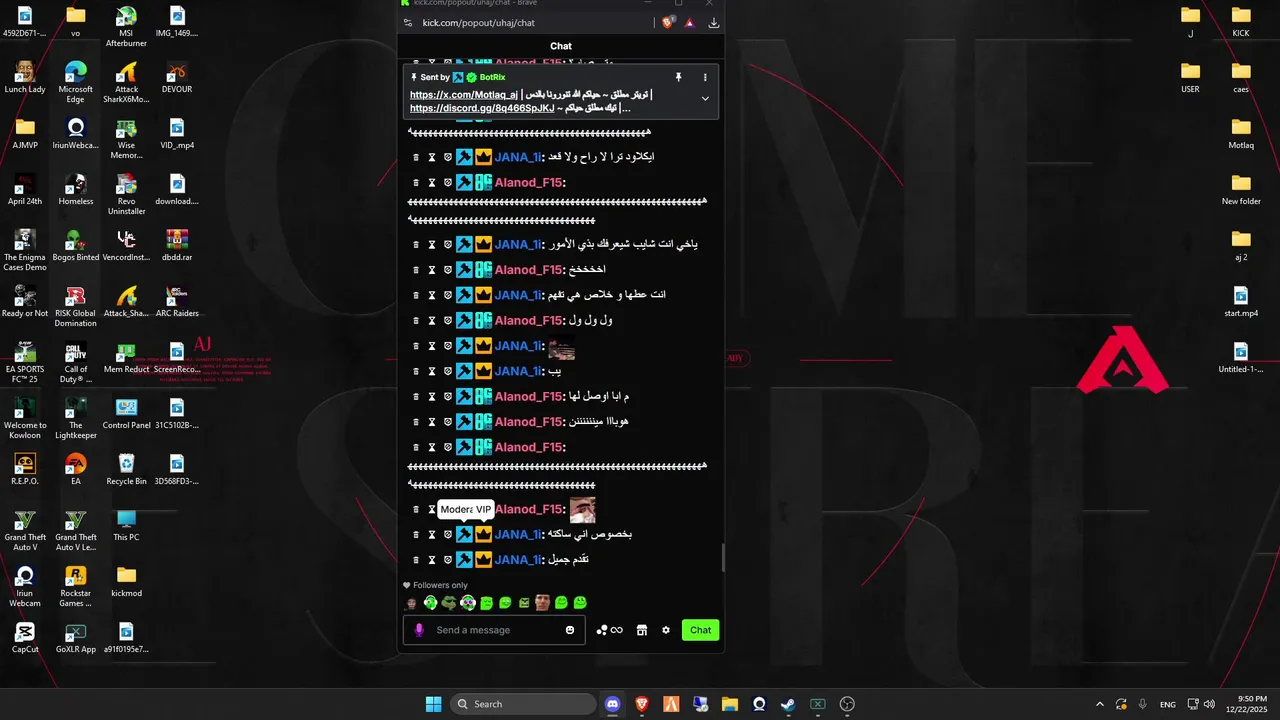Click JANA_1i username on 'تقدم جميل' message

(x=518, y=560)
